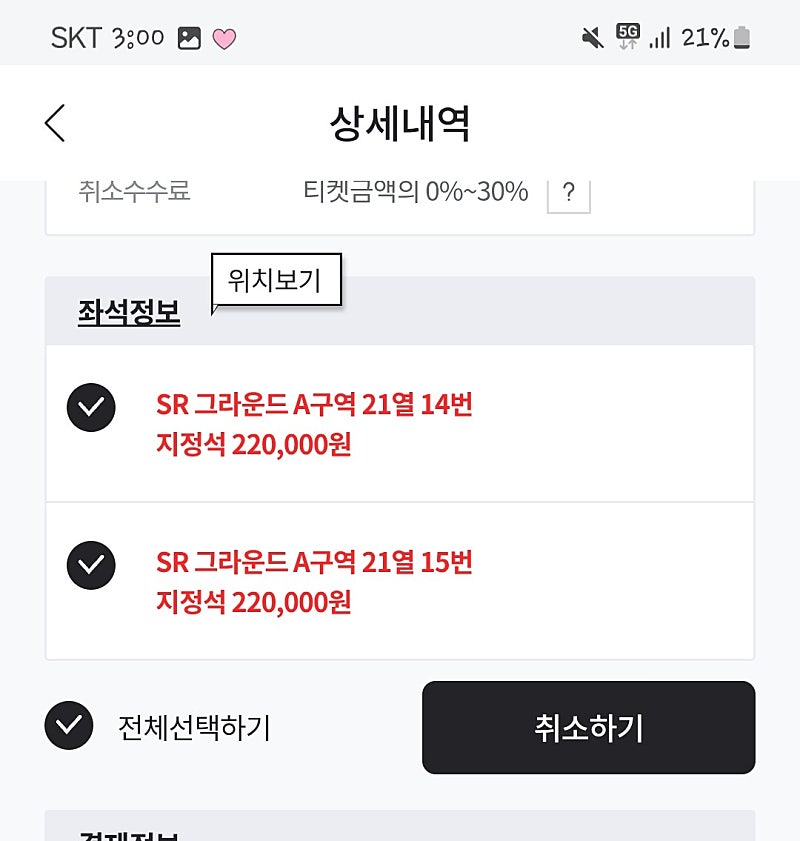Image resolution: width=800 pixels, height=841 pixels.
Task: Tap the back arrow icon
Action: tap(56, 123)
